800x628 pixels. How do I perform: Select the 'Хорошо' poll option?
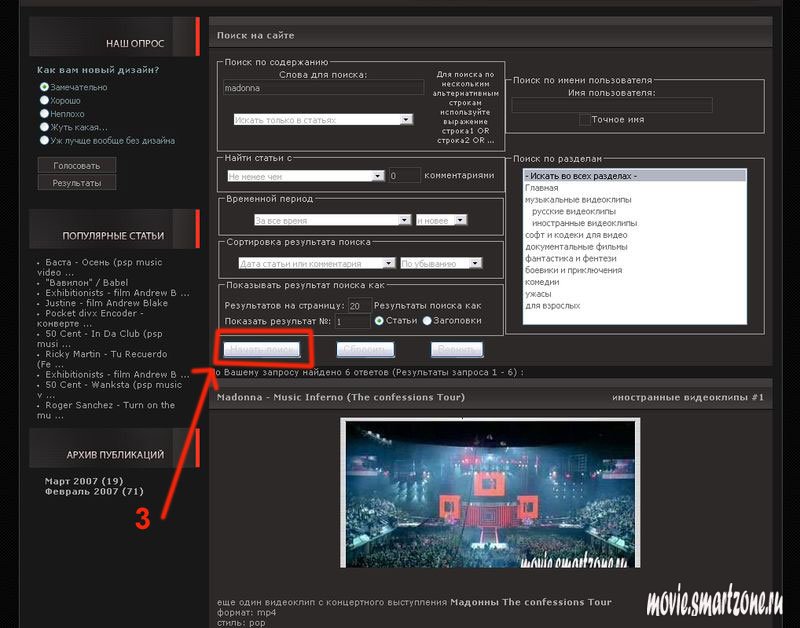point(44,101)
